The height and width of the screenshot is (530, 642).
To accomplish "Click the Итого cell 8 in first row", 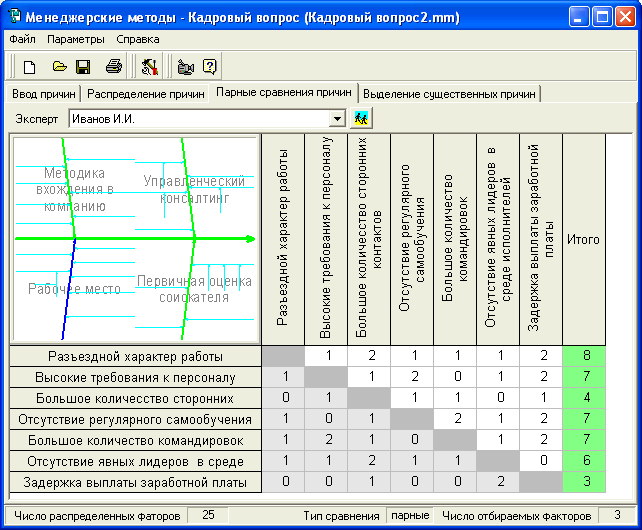I will click(584, 356).
